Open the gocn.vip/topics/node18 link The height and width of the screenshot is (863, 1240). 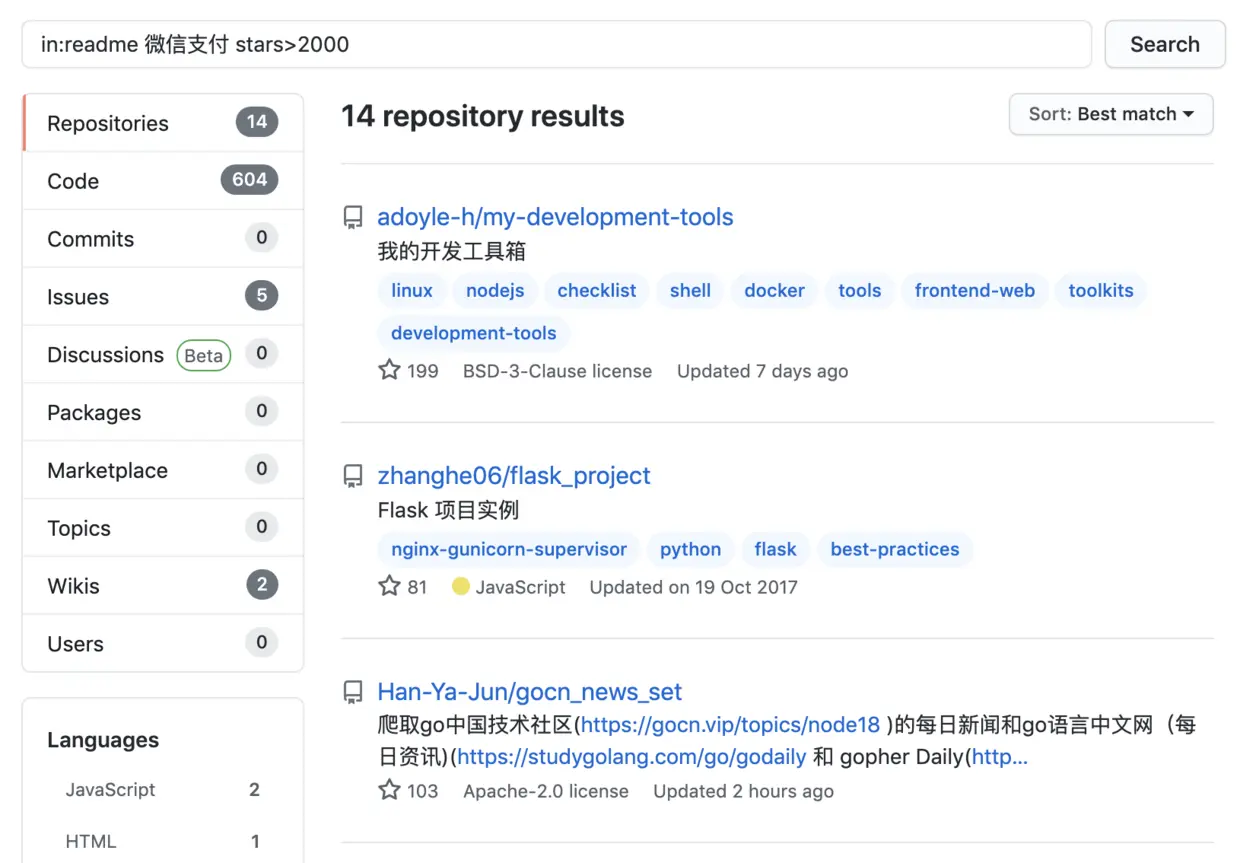pos(731,725)
